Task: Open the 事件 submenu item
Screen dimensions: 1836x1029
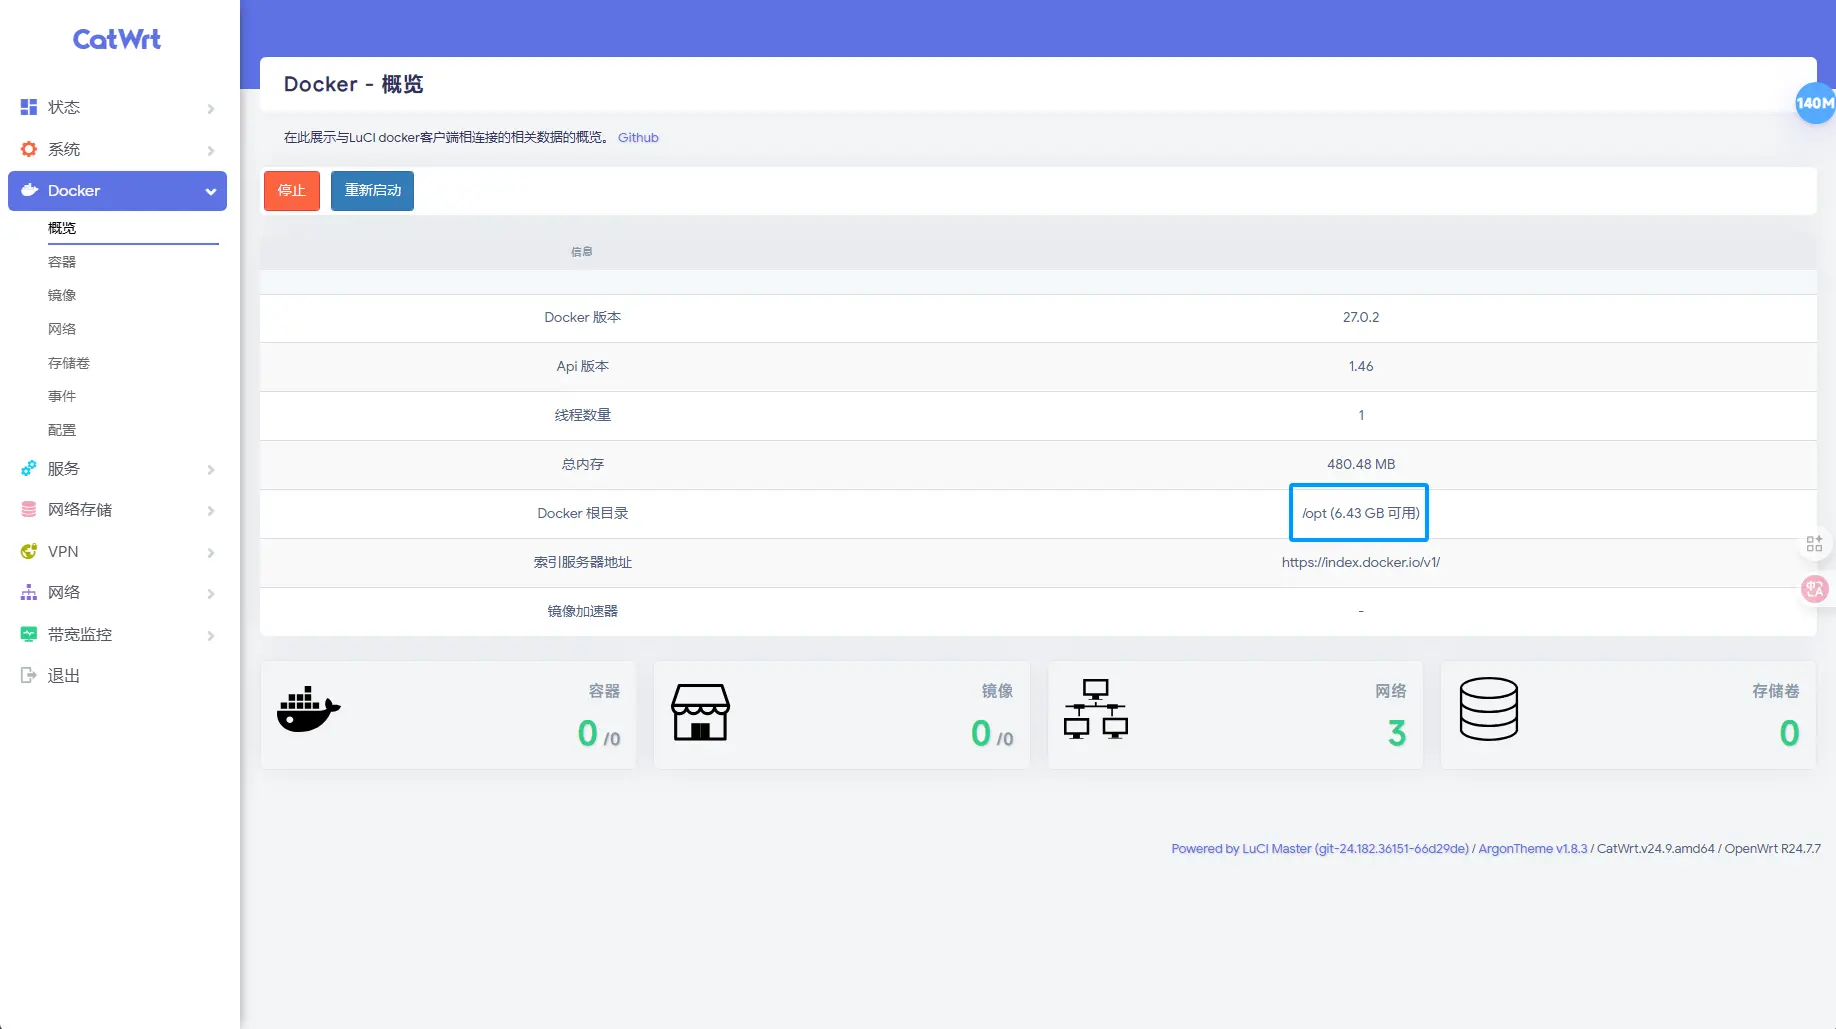Action: pyautogui.click(x=62, y=396)
